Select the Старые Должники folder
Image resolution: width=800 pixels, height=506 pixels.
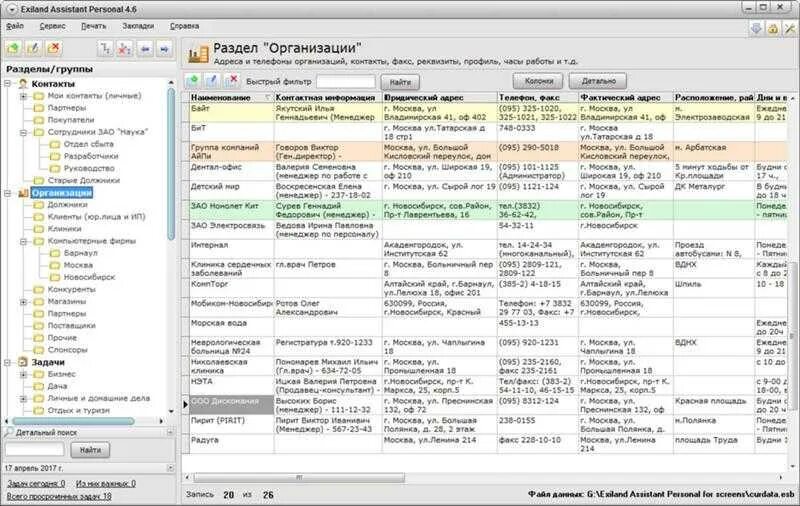pos(84,181)
